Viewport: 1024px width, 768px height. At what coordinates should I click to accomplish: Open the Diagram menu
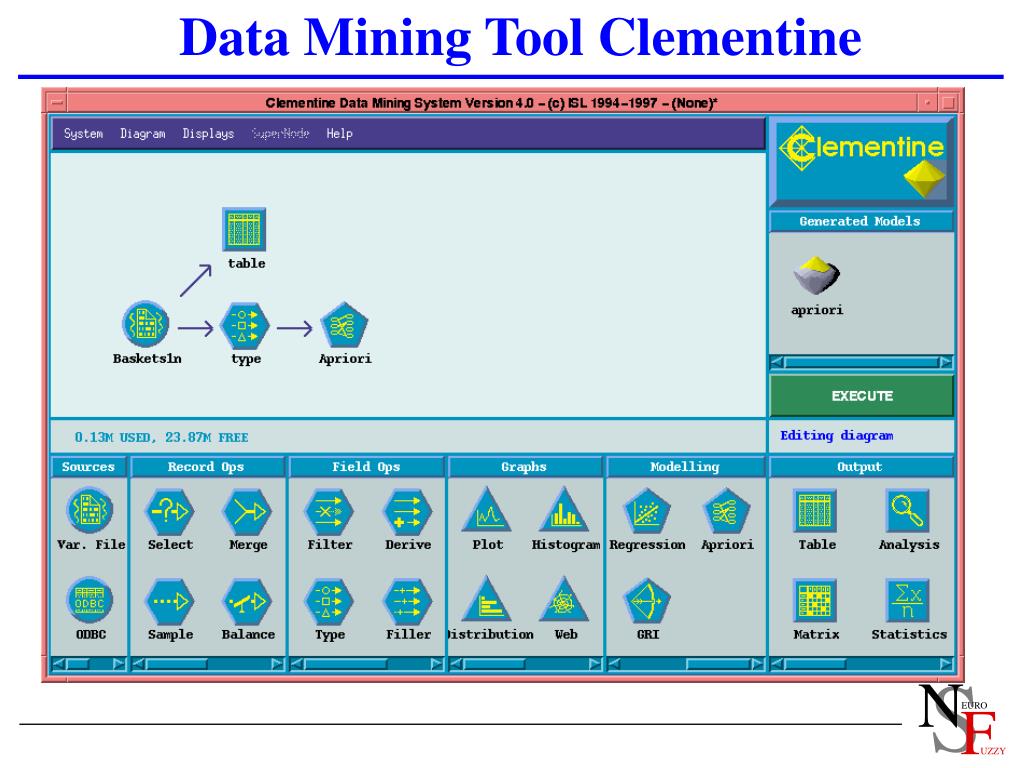pyautogui.click(x=142, y=134)
